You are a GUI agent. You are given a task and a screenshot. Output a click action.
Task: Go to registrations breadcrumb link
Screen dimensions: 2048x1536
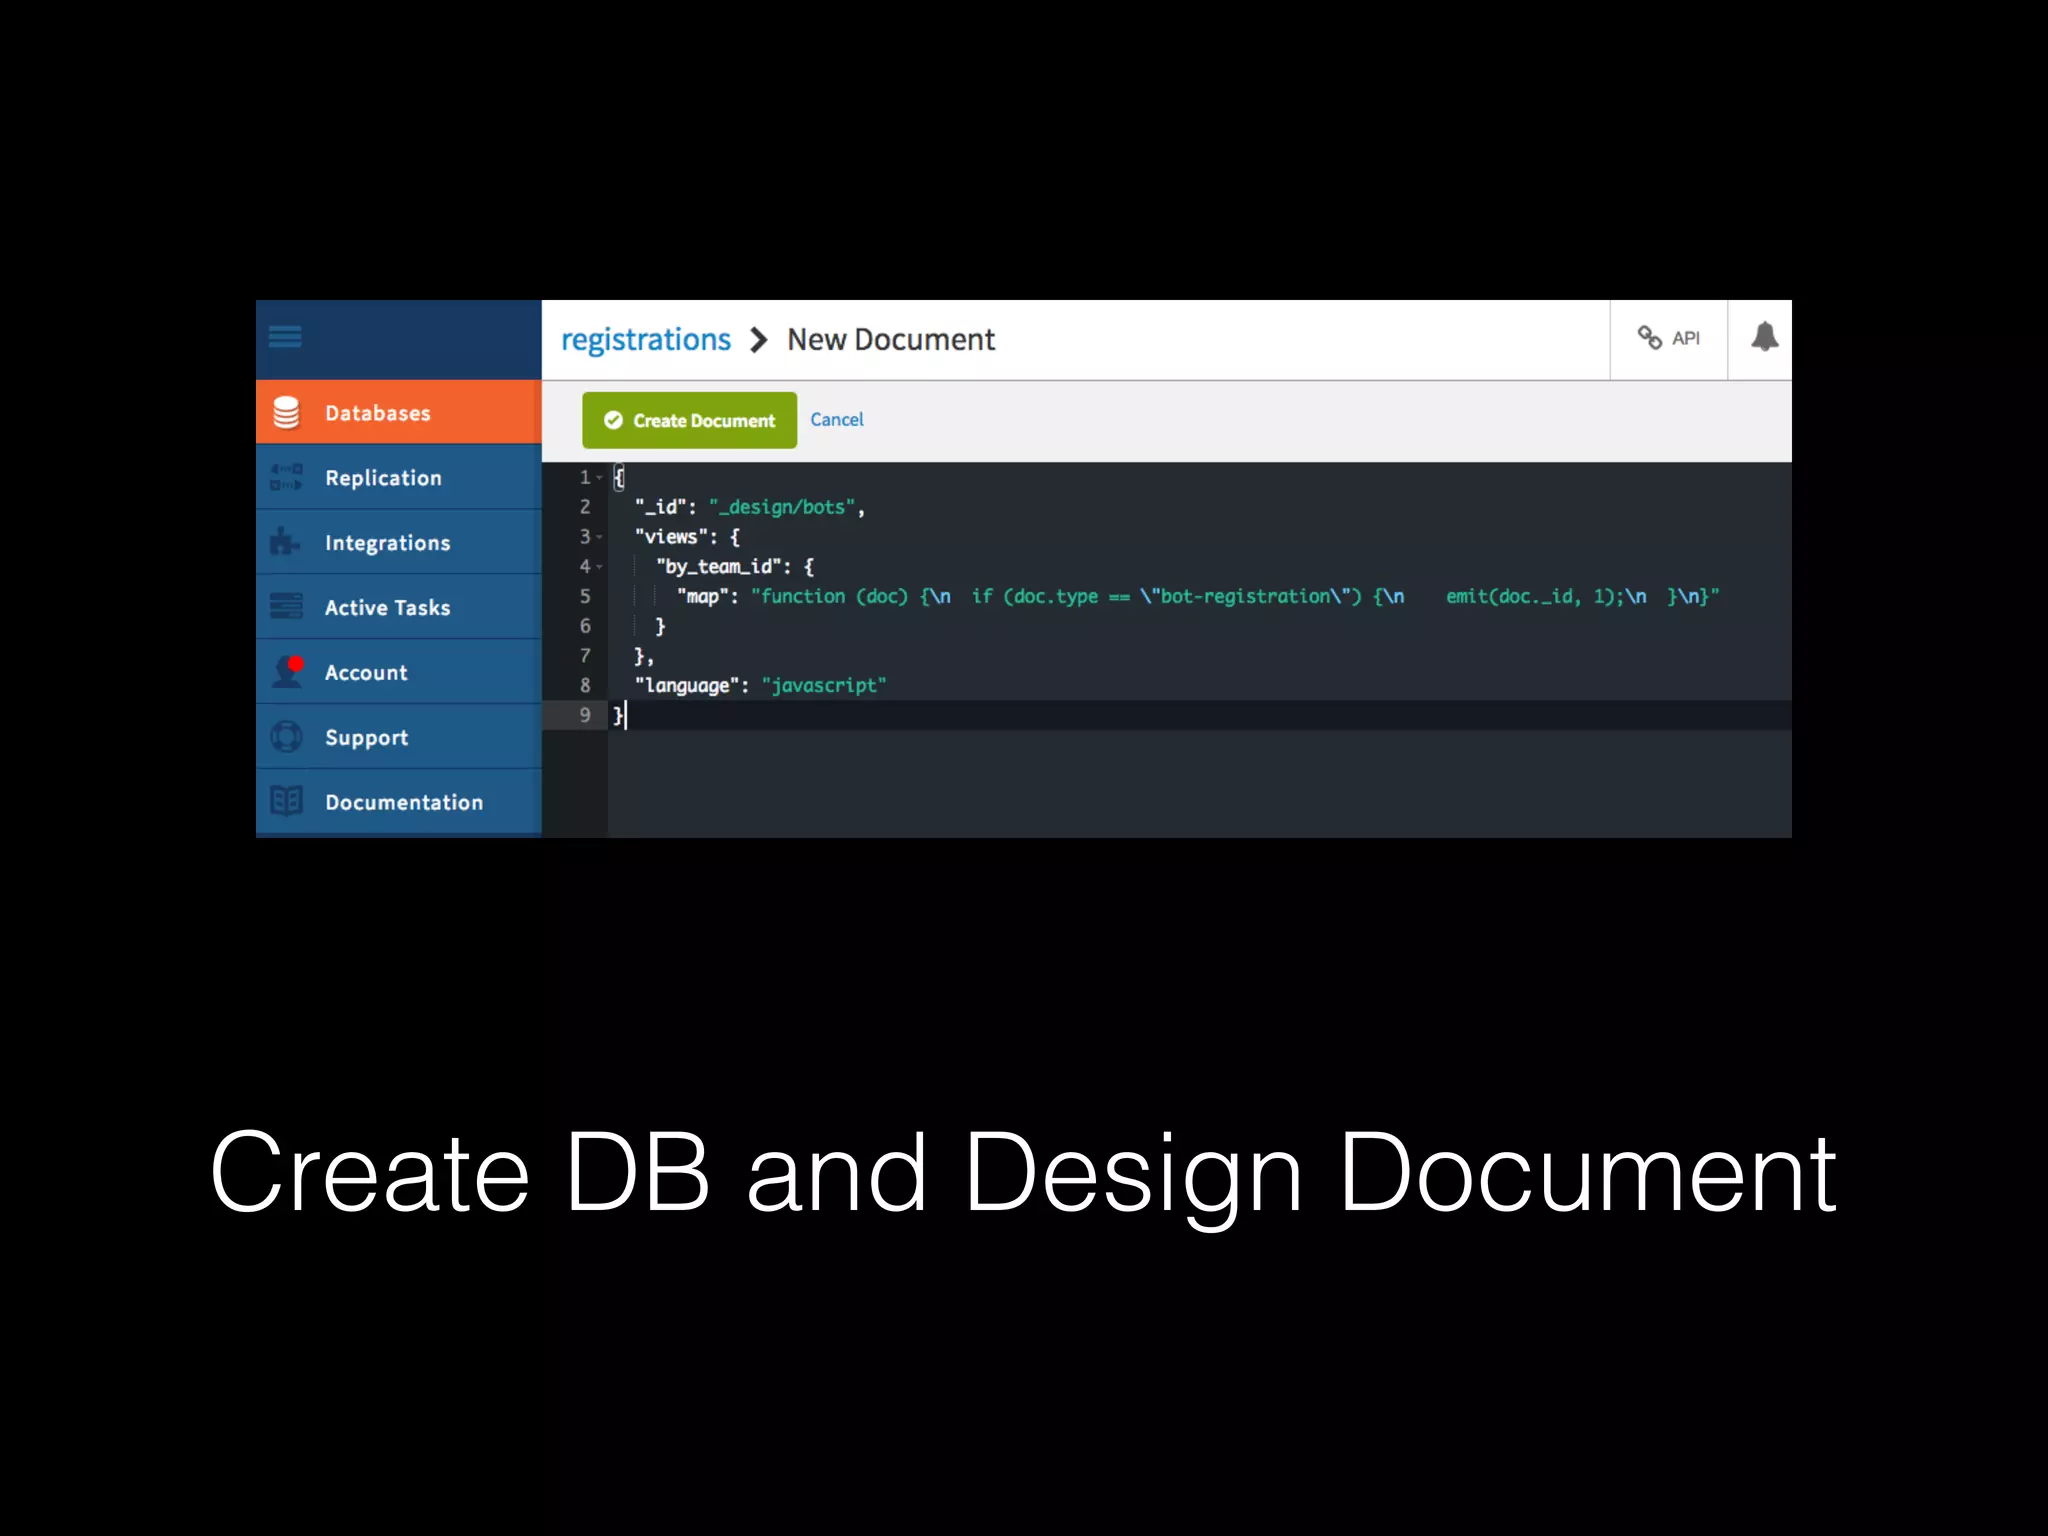tap(645, 340)
